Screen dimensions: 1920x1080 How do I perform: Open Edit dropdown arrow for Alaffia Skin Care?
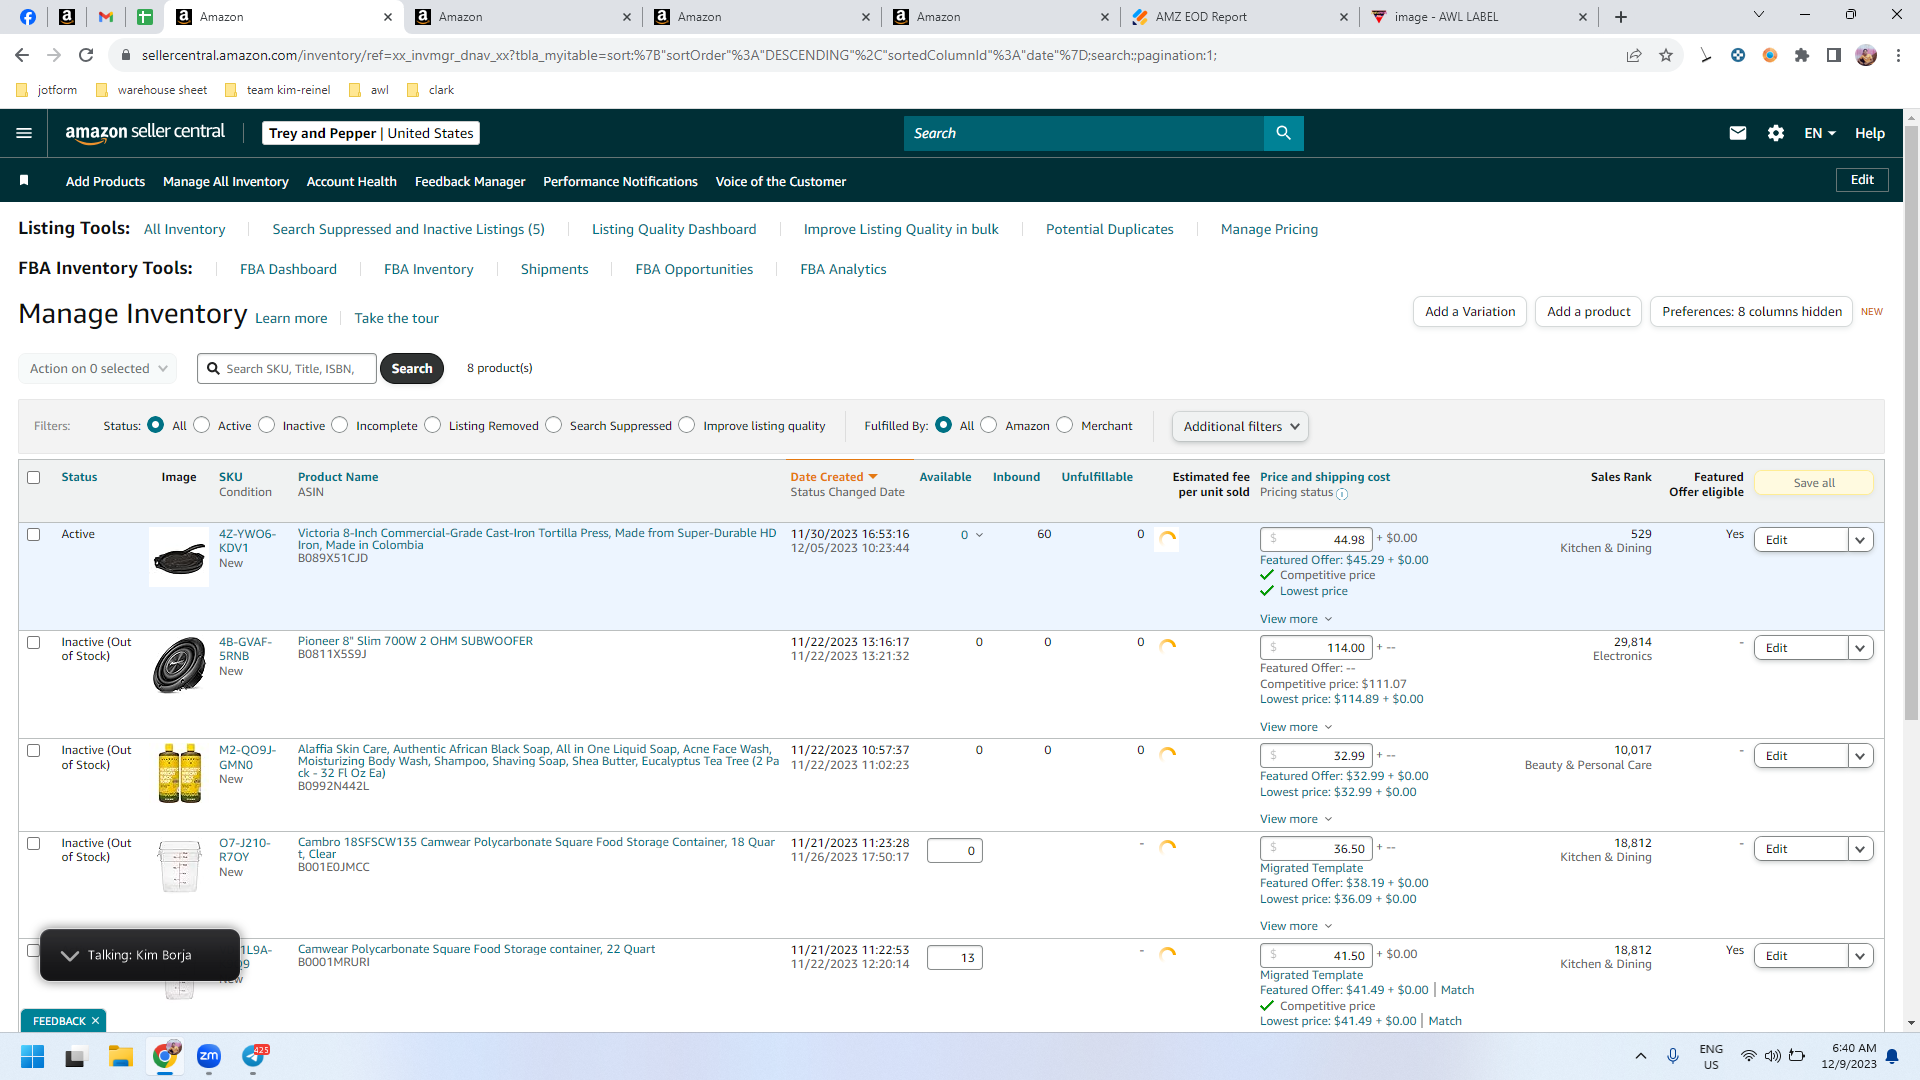pyautogui.click(x=1860, y=756)
